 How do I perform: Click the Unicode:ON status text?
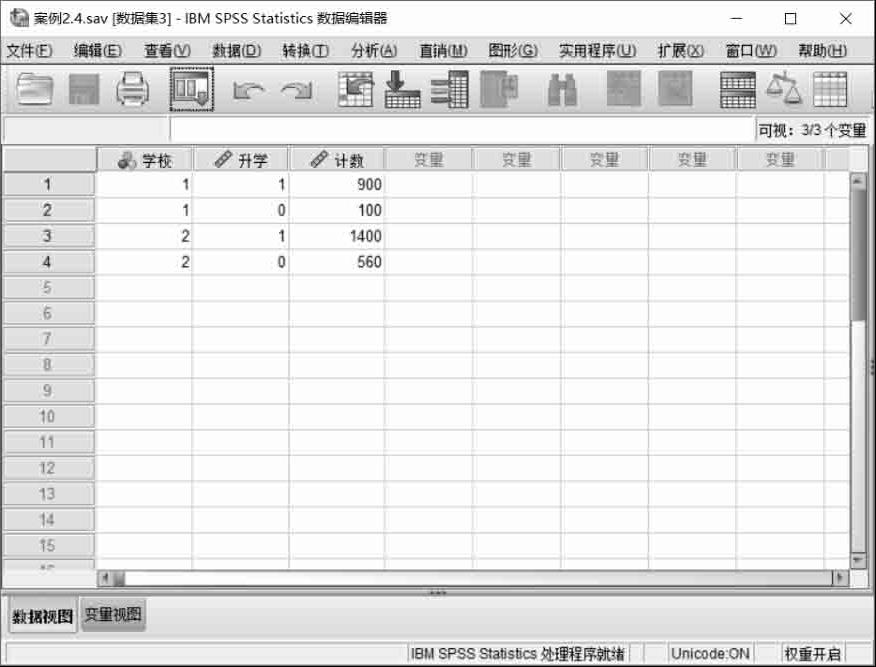pos(710,653)
